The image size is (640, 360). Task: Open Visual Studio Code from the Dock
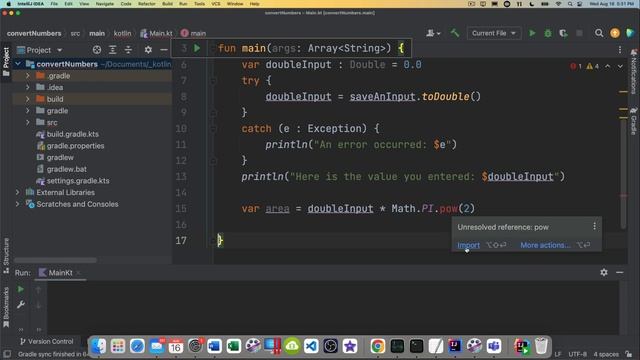(x=311, y=346)
